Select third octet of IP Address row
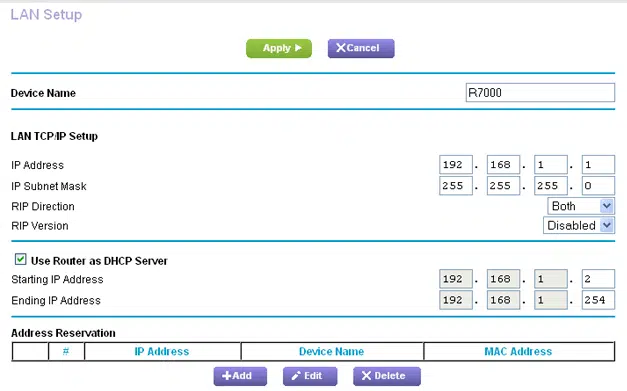The image size is (627, 391). click(x=551, y=165)
